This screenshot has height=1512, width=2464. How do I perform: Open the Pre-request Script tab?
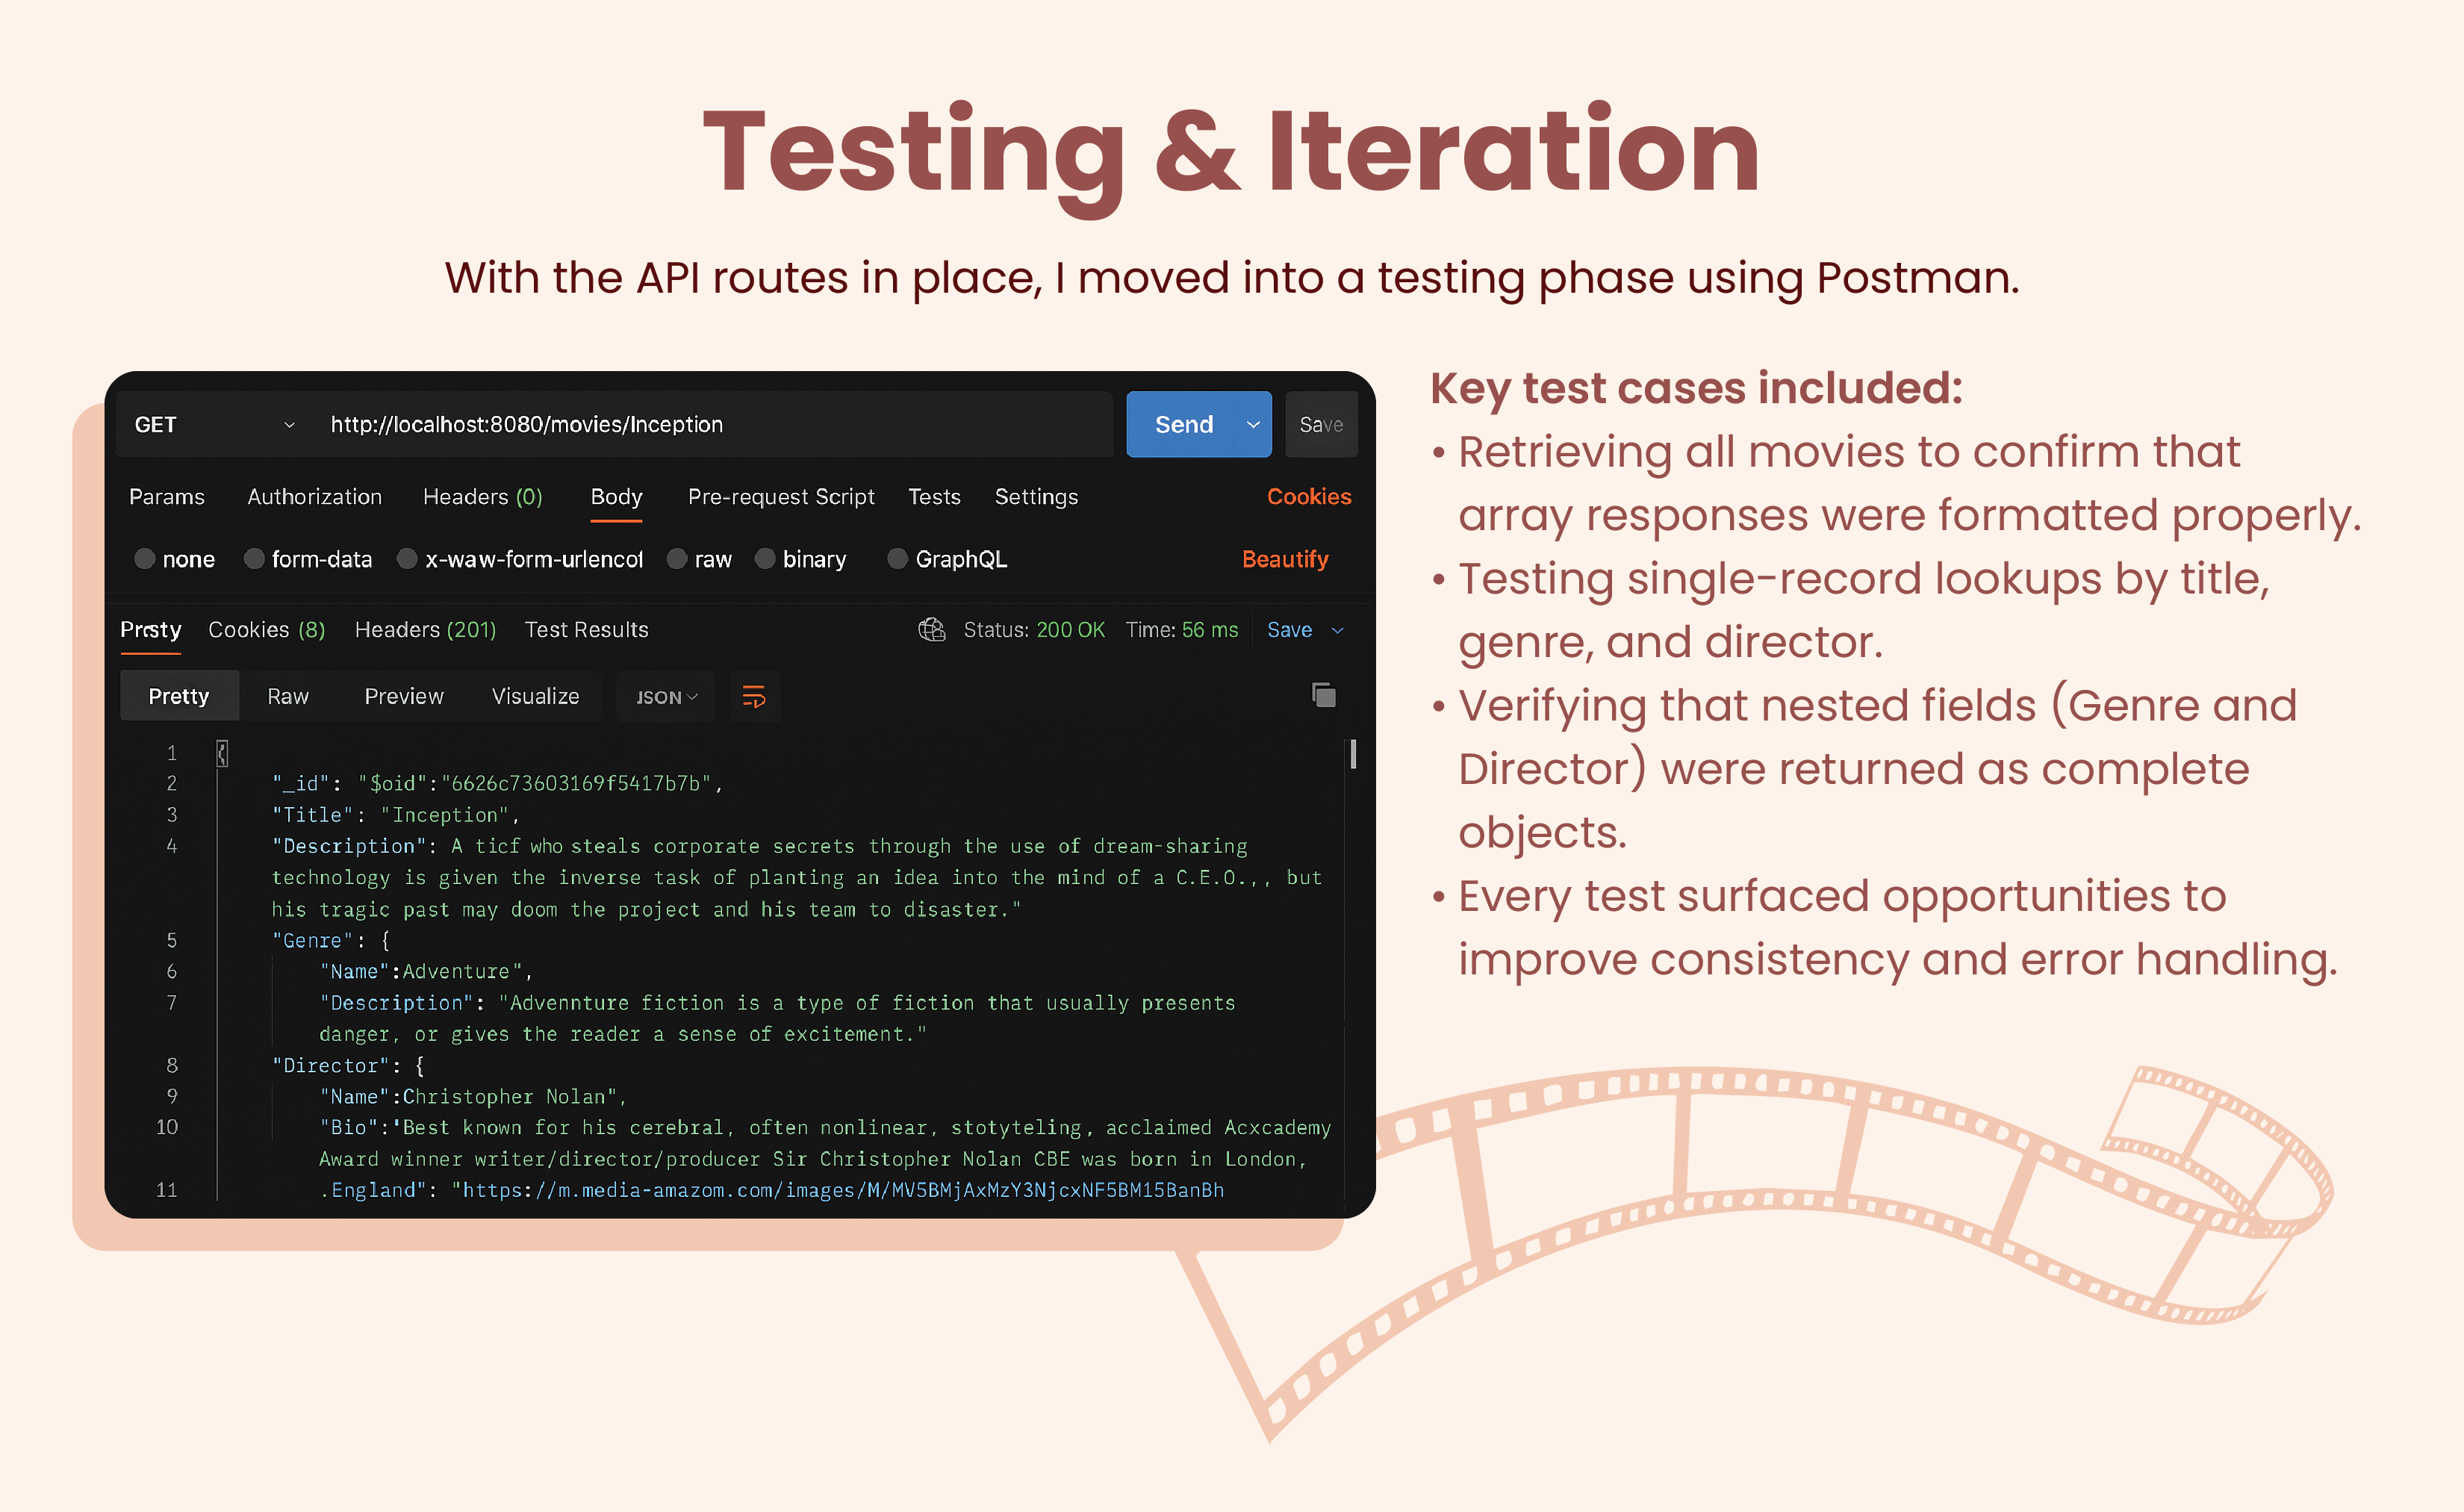[781, 497]
